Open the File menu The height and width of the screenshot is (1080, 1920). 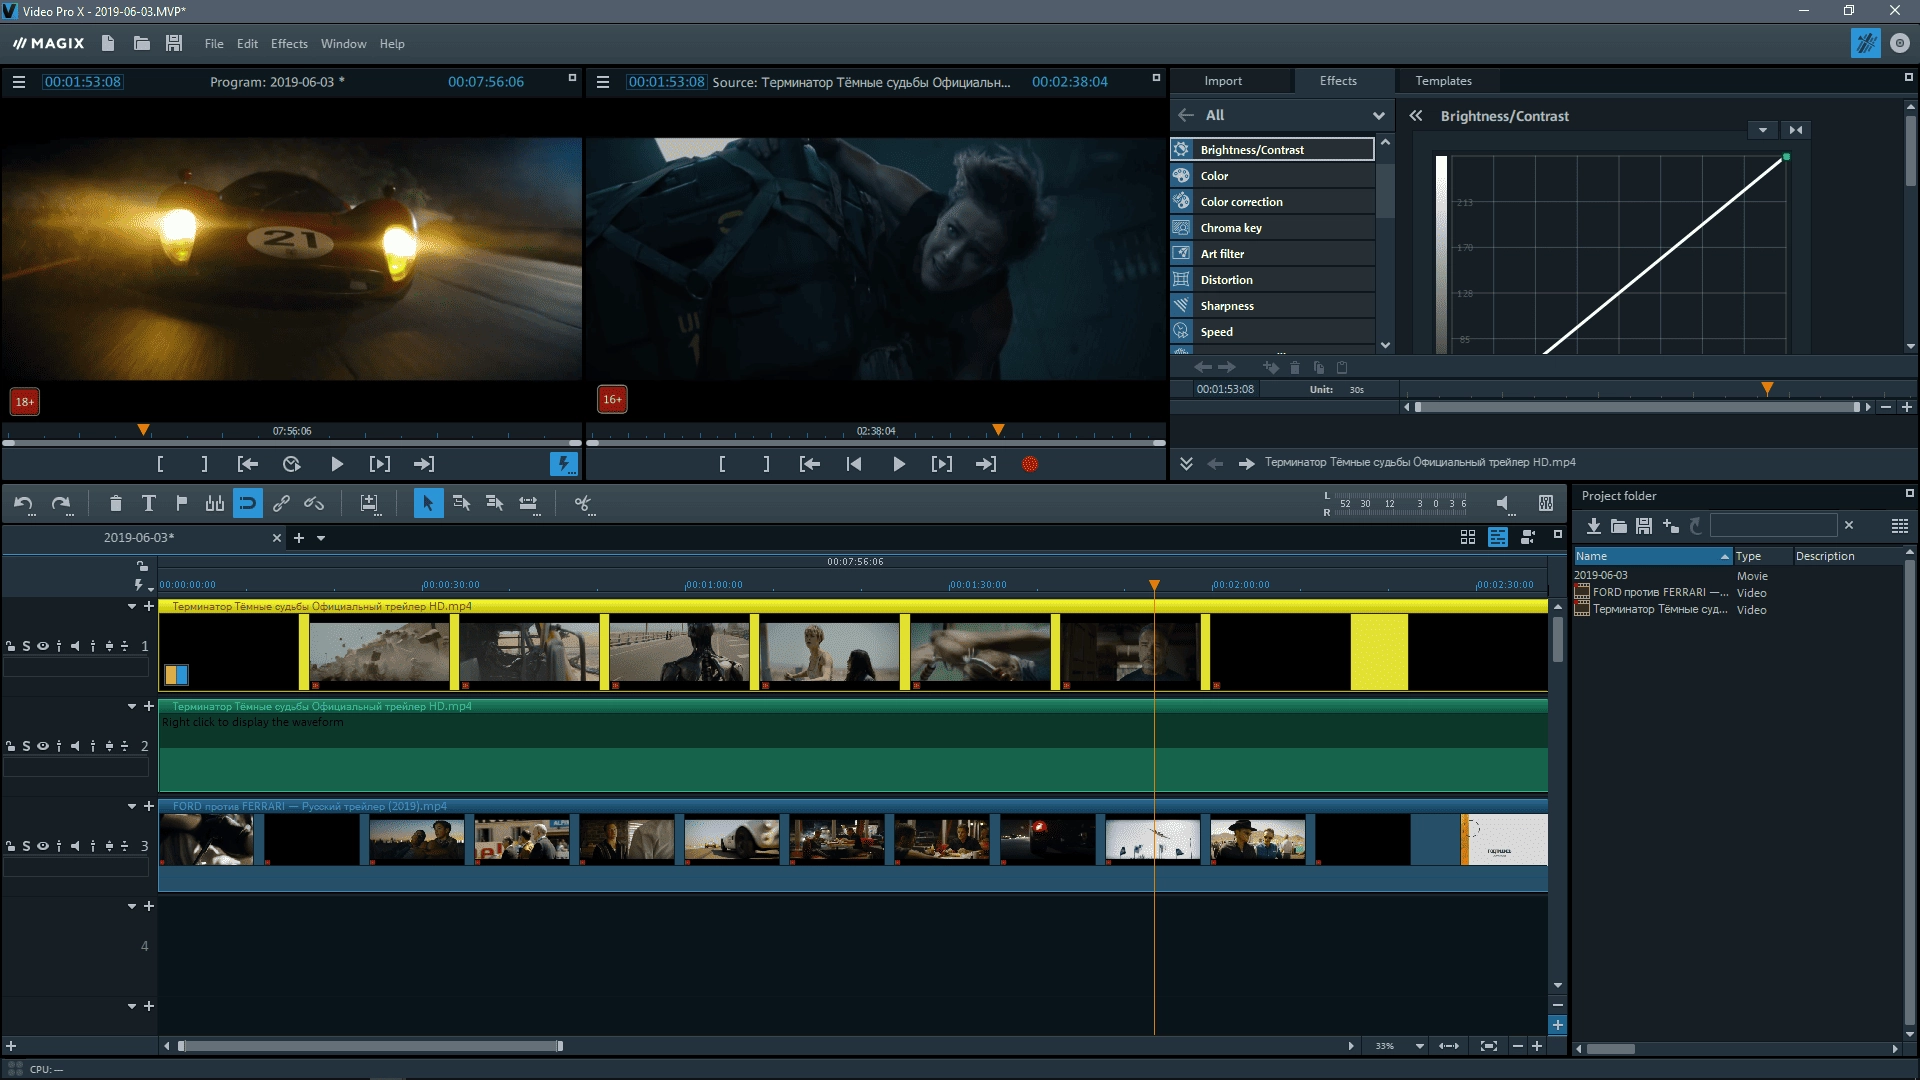coord(214,44)
